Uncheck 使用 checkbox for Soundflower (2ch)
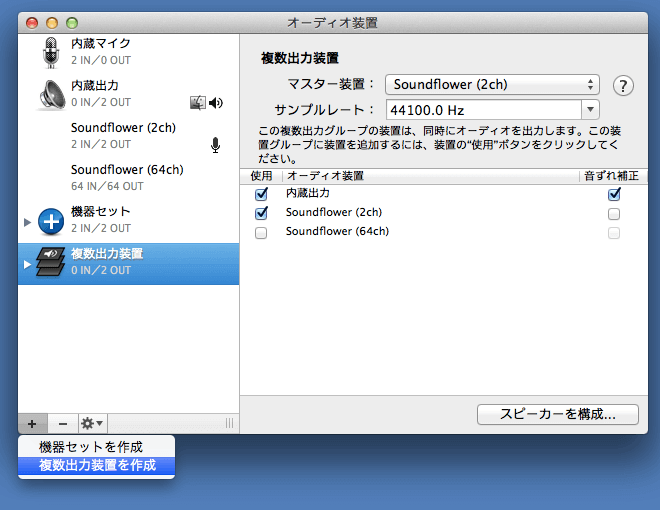 click(x=262, y=213)
